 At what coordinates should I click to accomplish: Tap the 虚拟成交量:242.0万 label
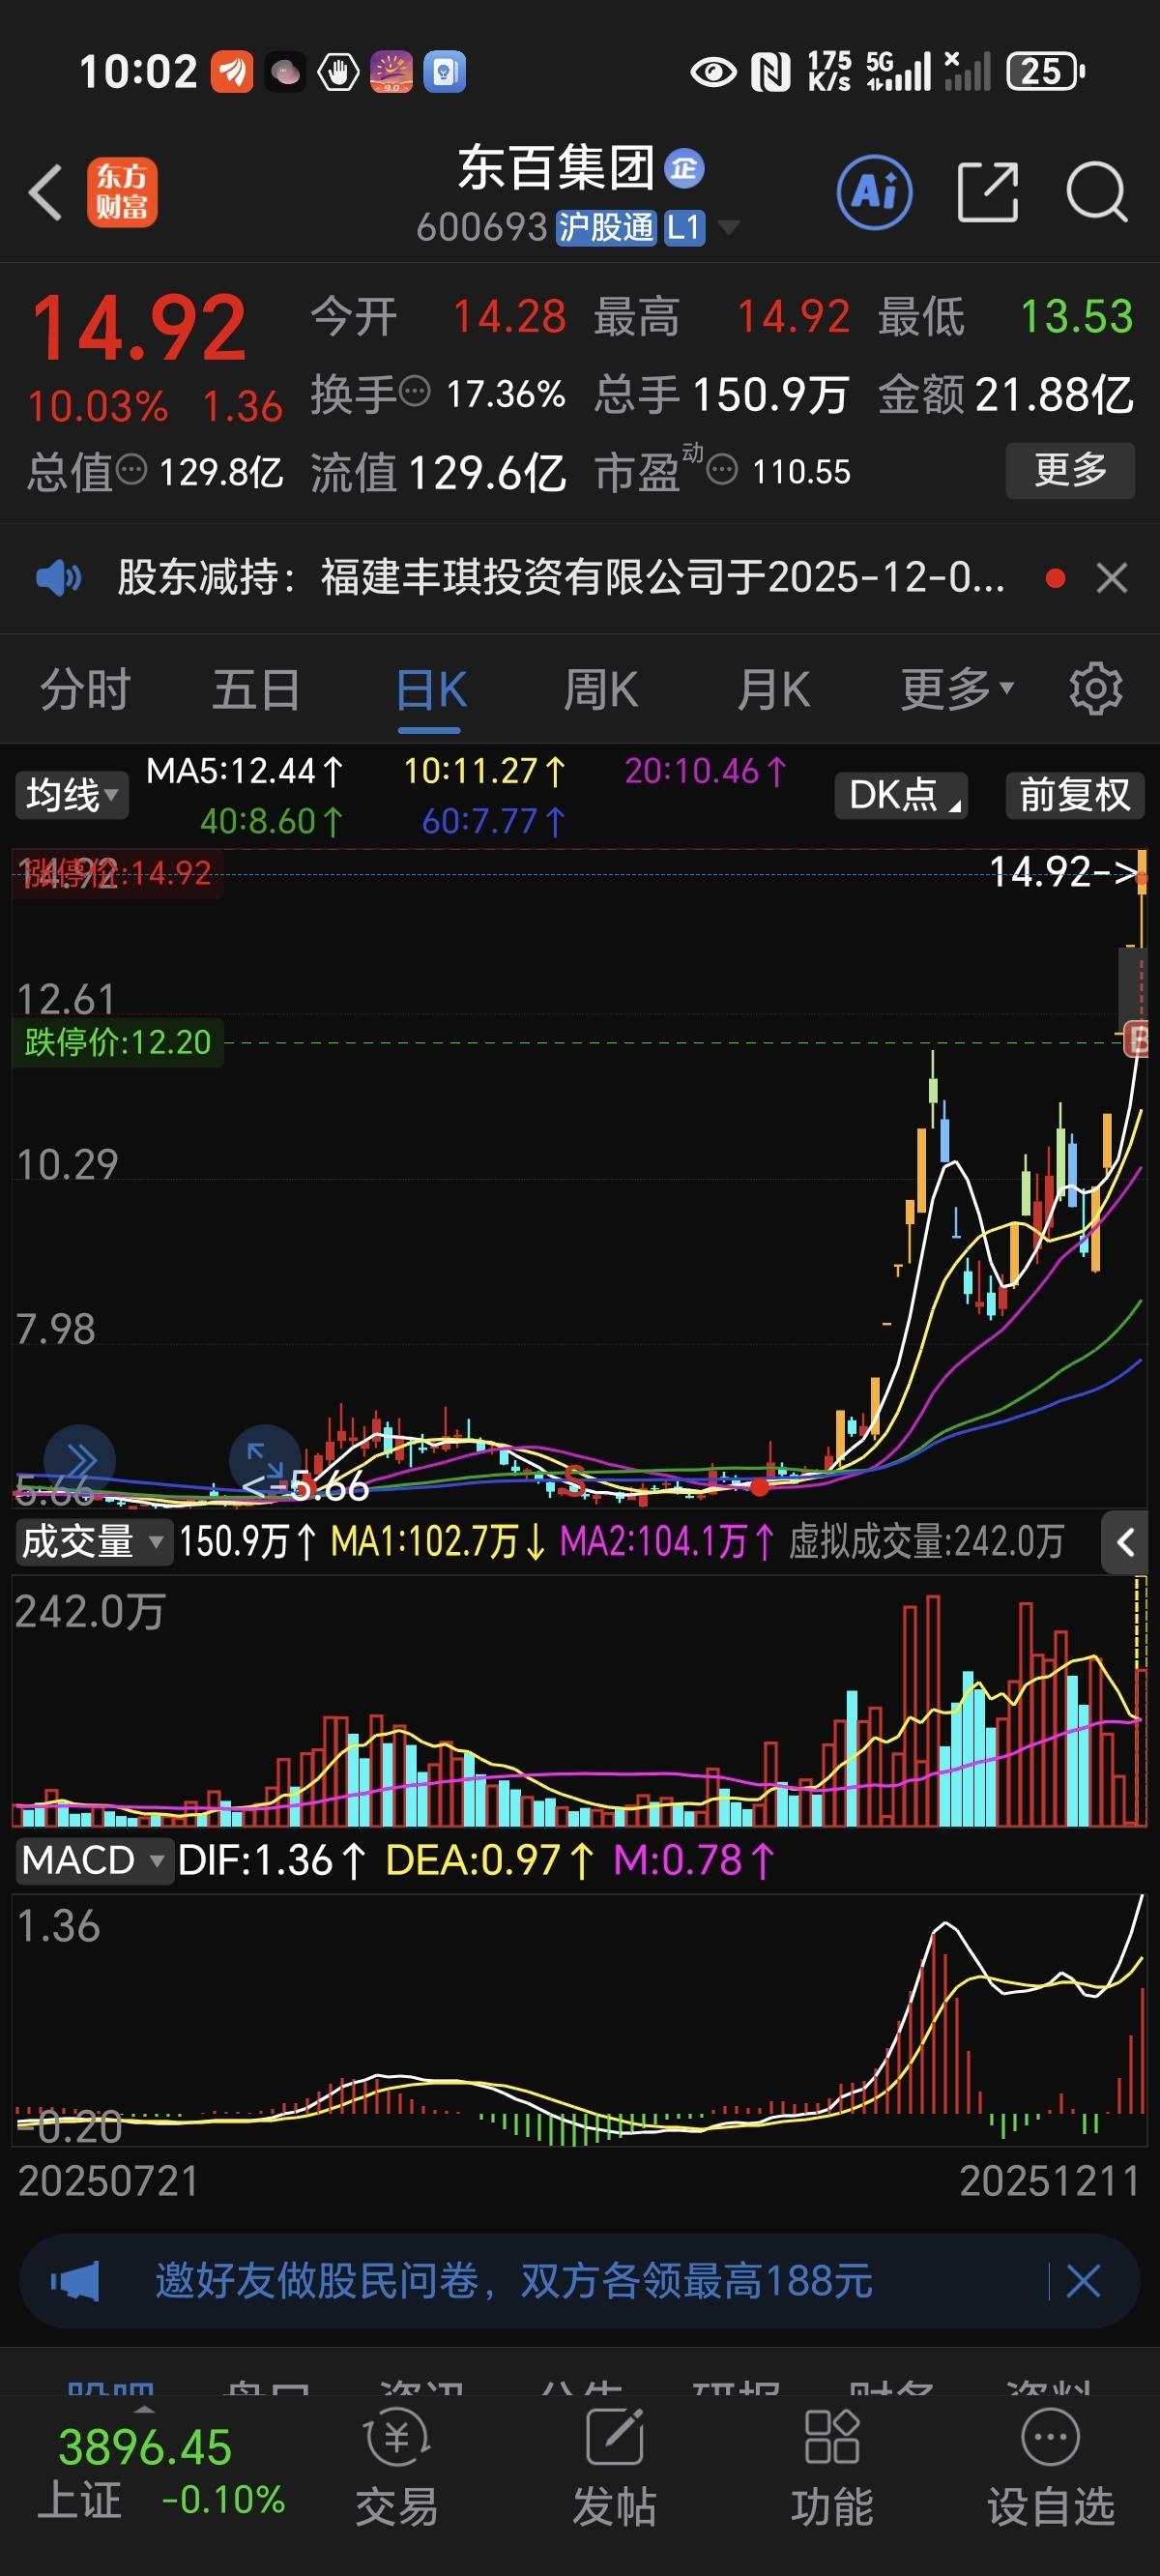pyautogui.click(x=926, y=1542)
